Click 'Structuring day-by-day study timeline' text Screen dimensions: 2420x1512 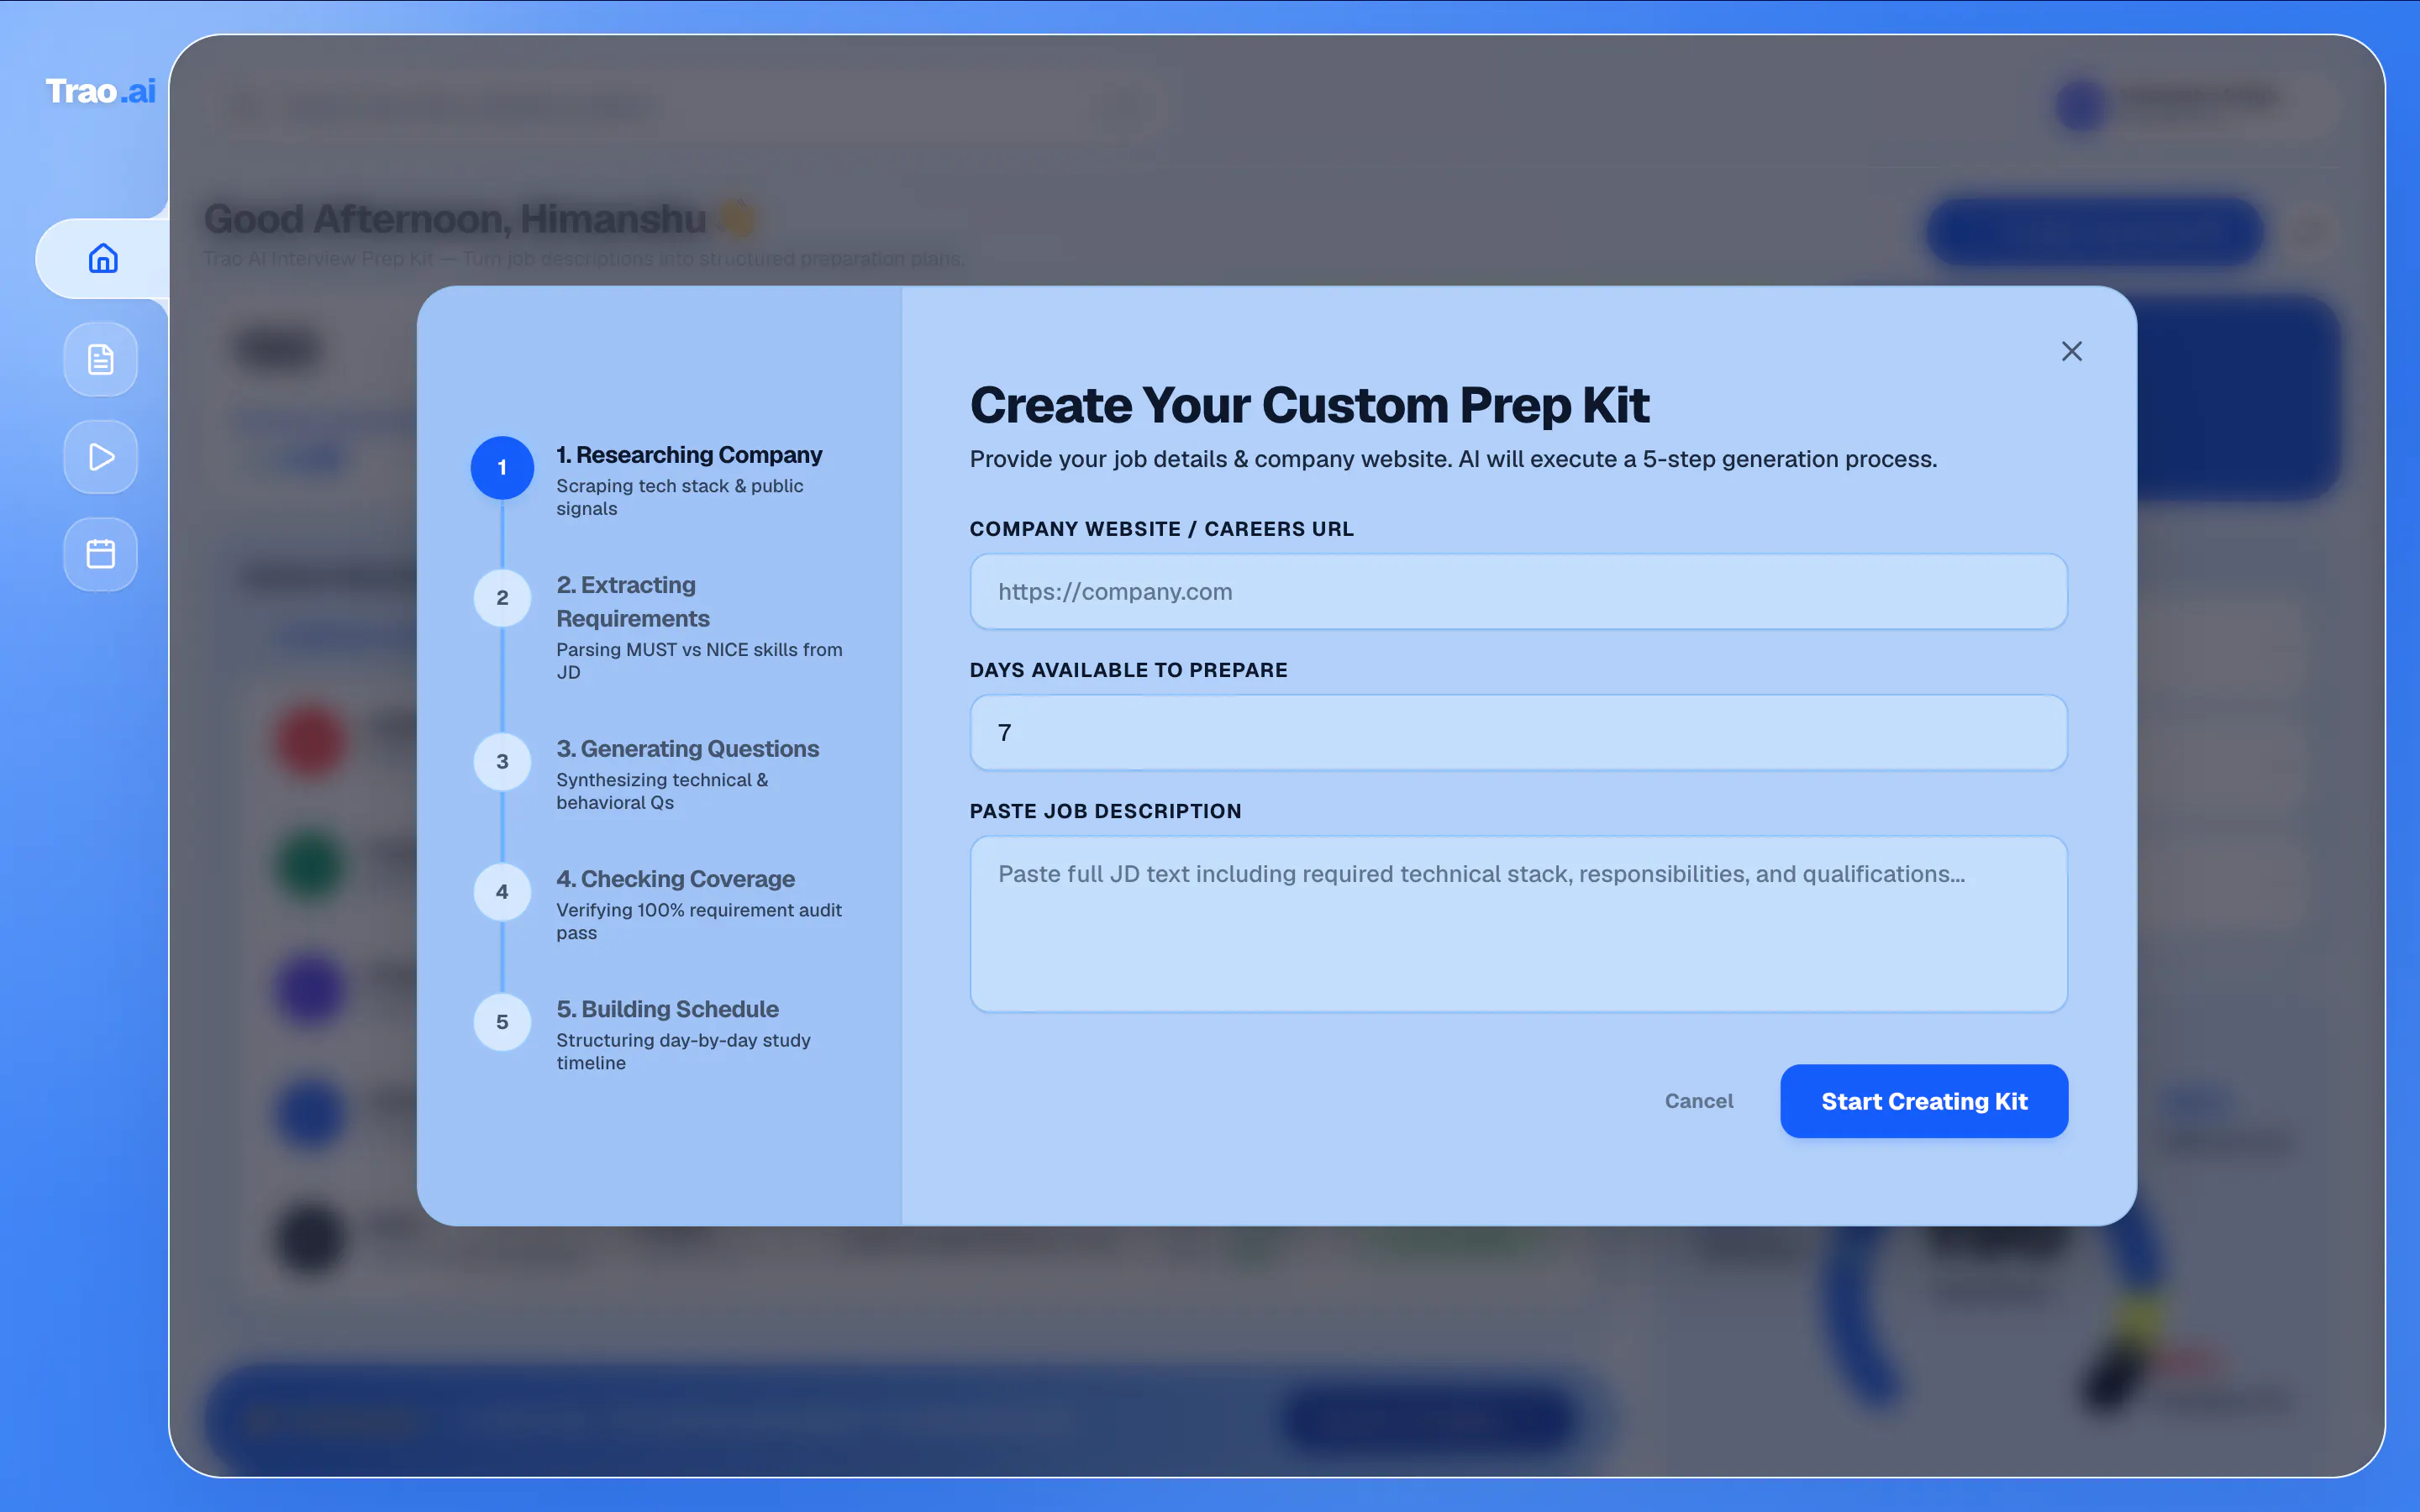[683, 1051]
